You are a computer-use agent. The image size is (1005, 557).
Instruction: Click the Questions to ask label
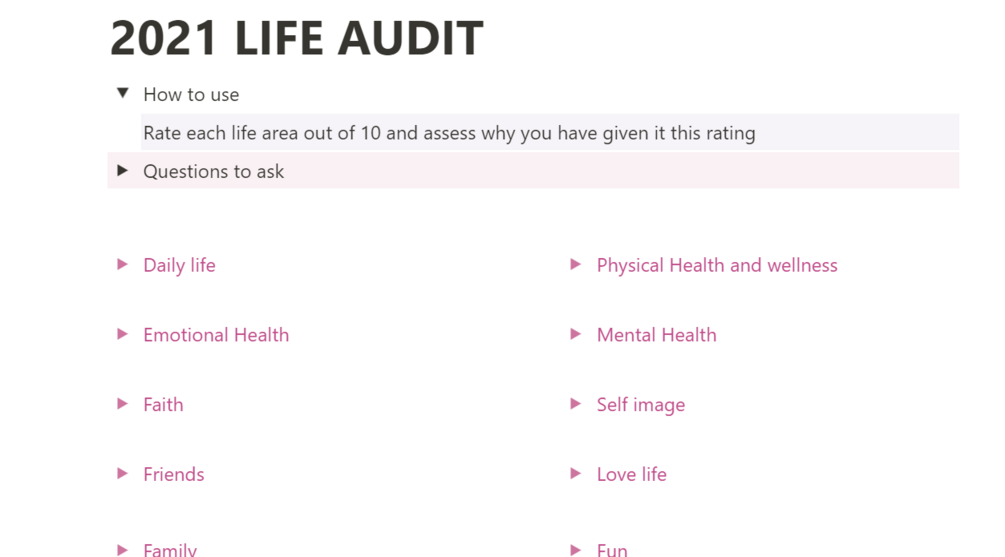(213, 171)
